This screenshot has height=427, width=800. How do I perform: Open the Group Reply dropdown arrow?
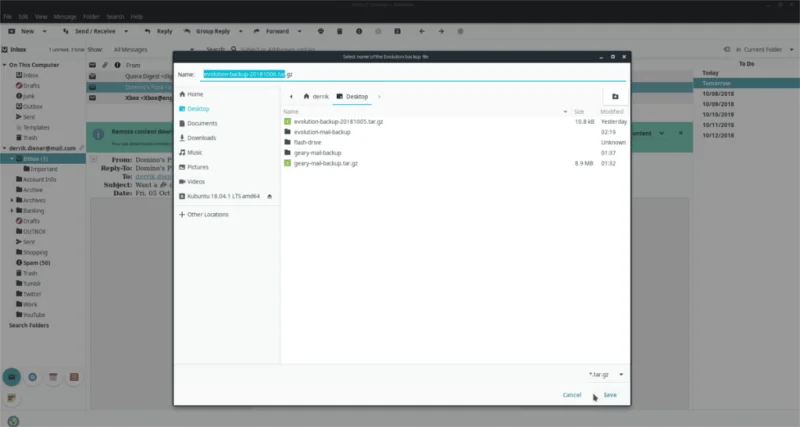[240, 31]
